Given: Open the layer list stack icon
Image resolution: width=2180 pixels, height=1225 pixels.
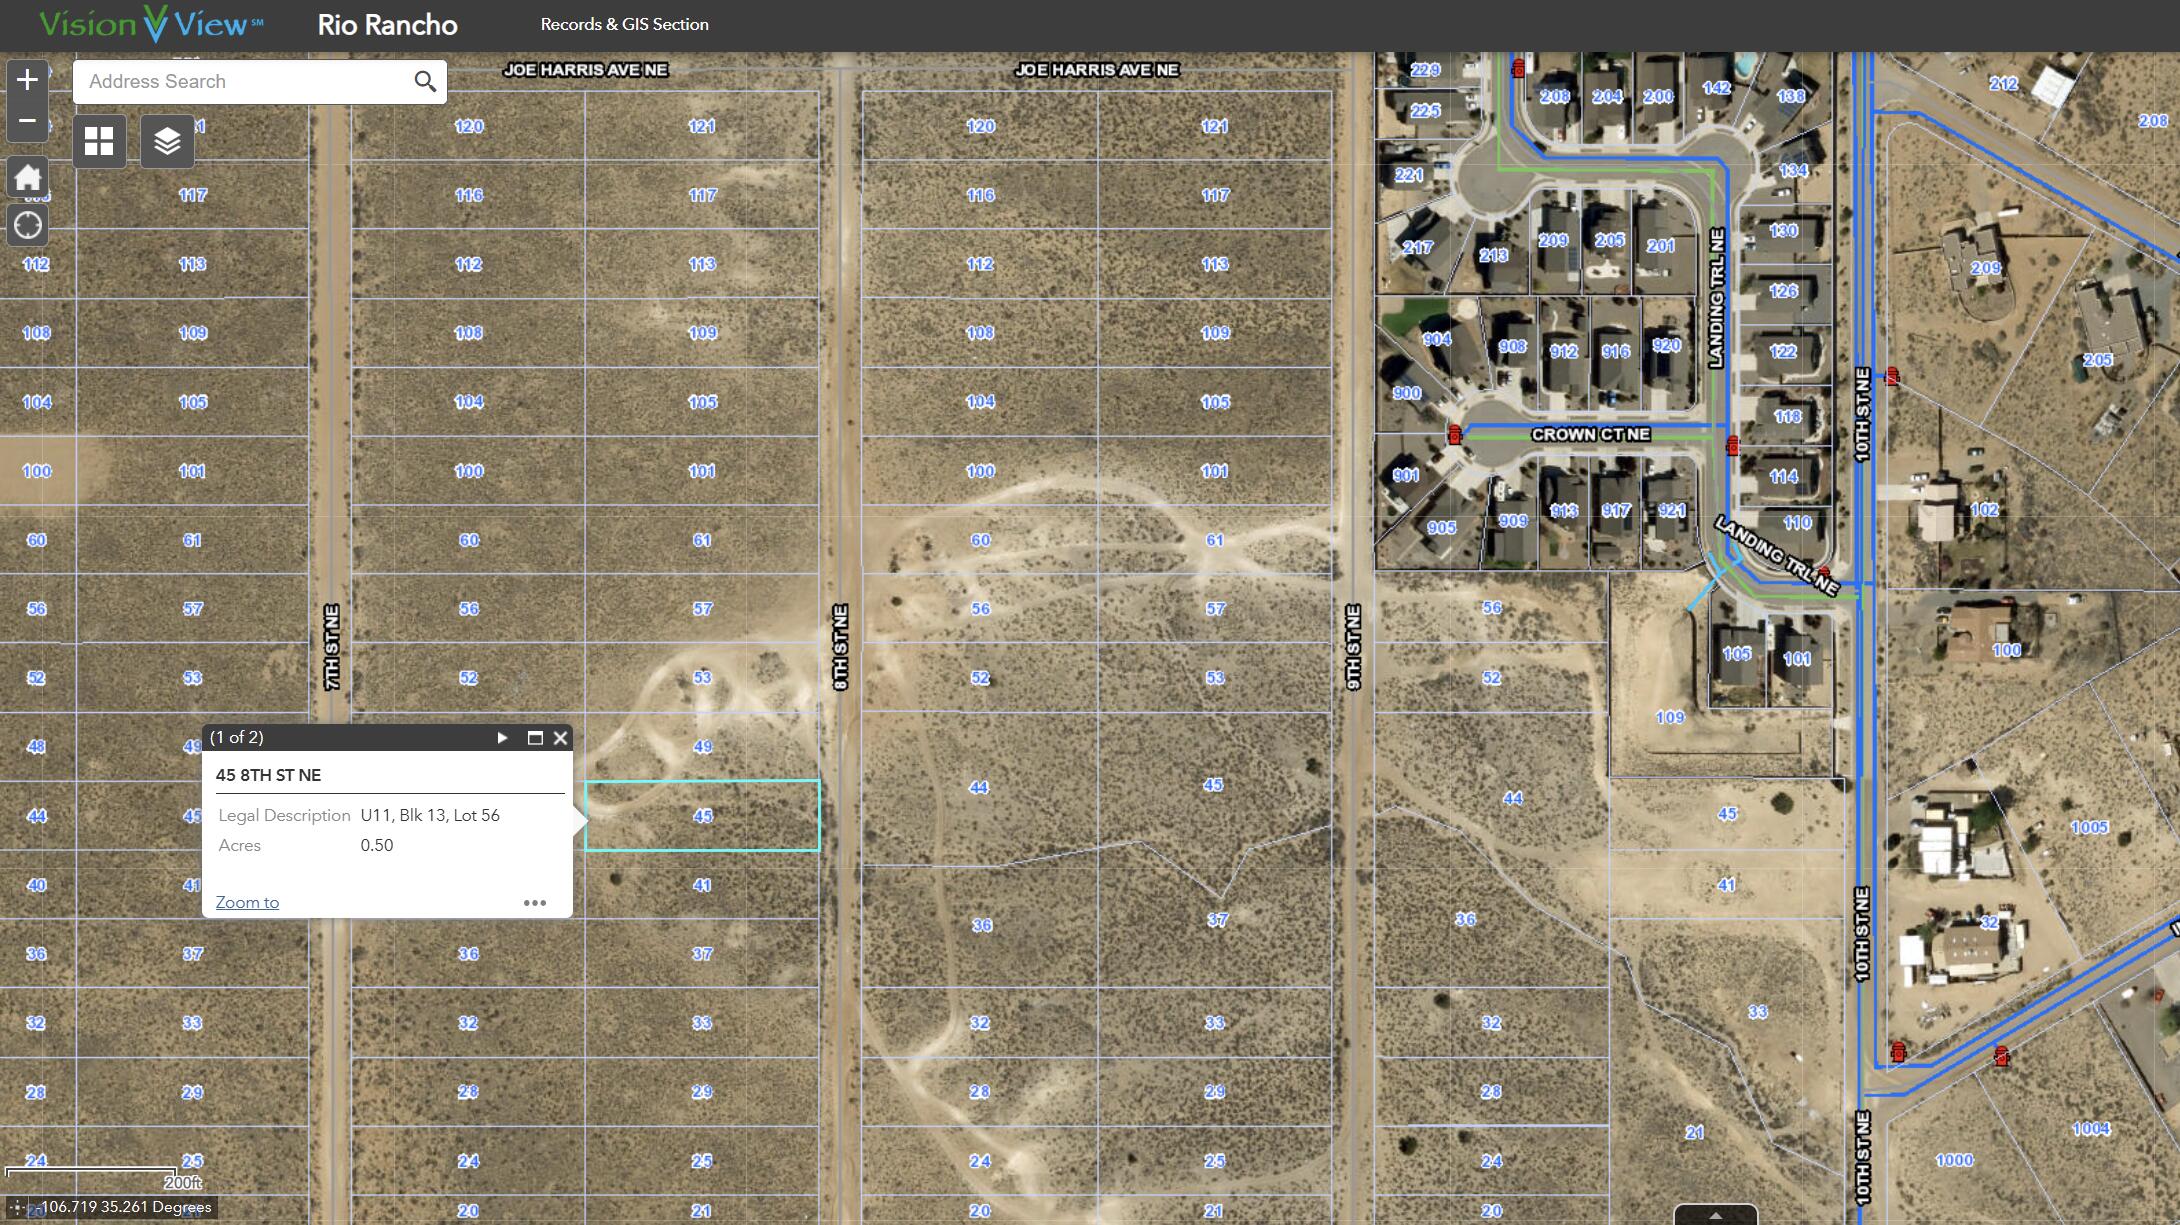Looking at the screenshot, I should point(167,142).
